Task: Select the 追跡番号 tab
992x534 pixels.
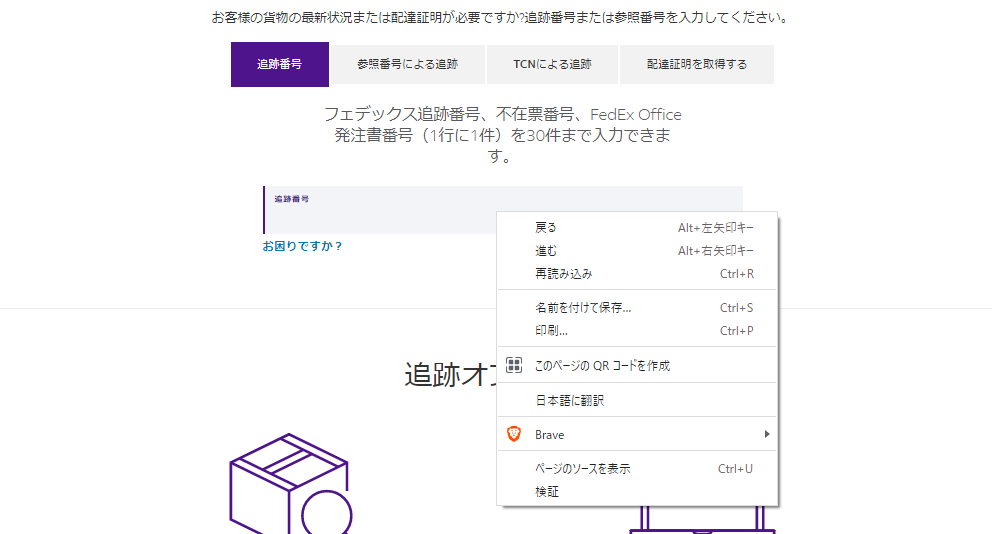Action: 279,64
